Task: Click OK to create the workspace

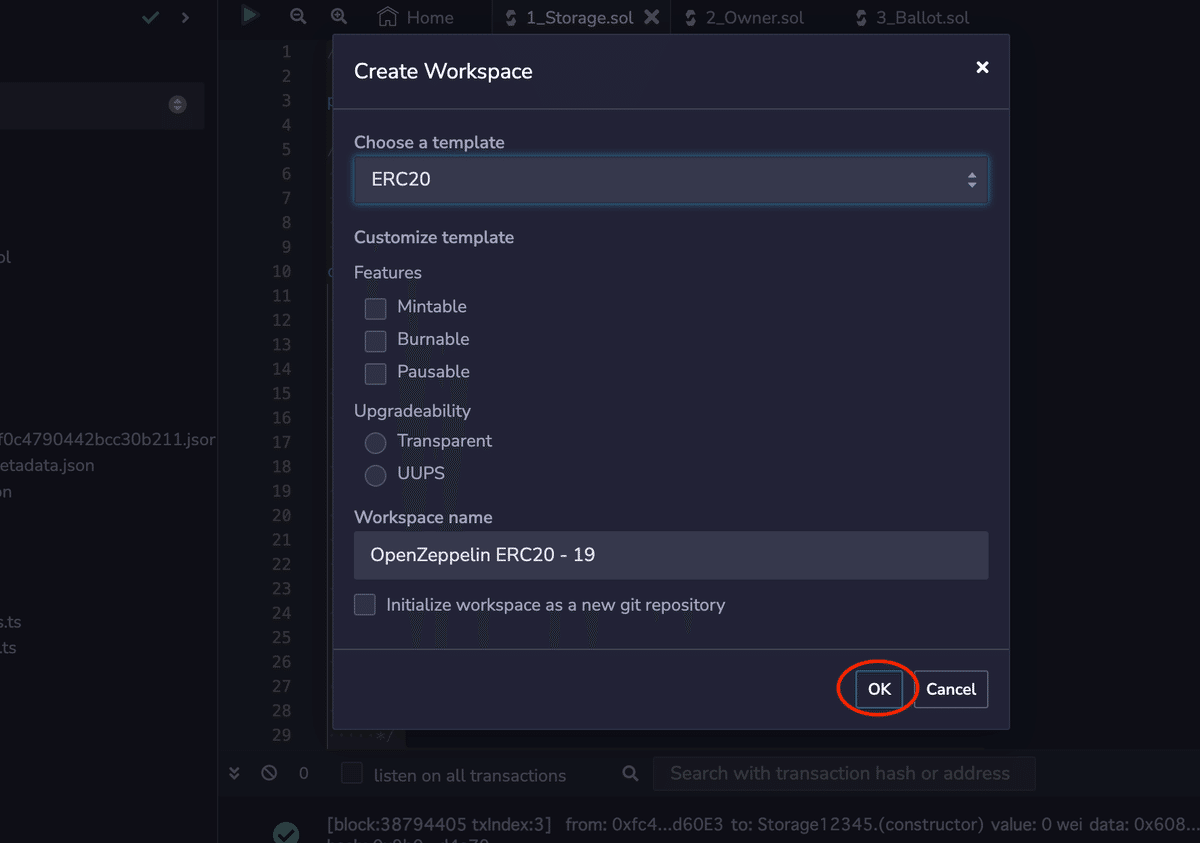Action: (x=879, y=689)
